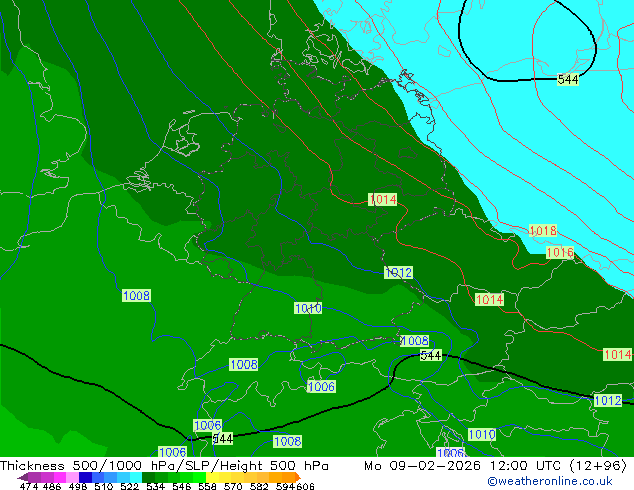Click the legend value 546

point(182,486)
